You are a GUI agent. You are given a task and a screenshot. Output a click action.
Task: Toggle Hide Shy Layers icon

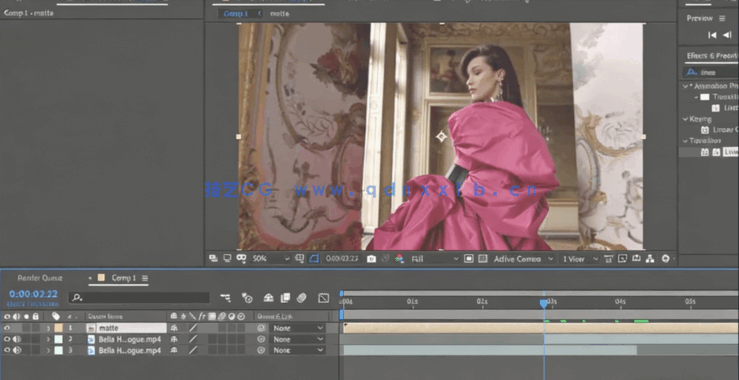point(269,297)
